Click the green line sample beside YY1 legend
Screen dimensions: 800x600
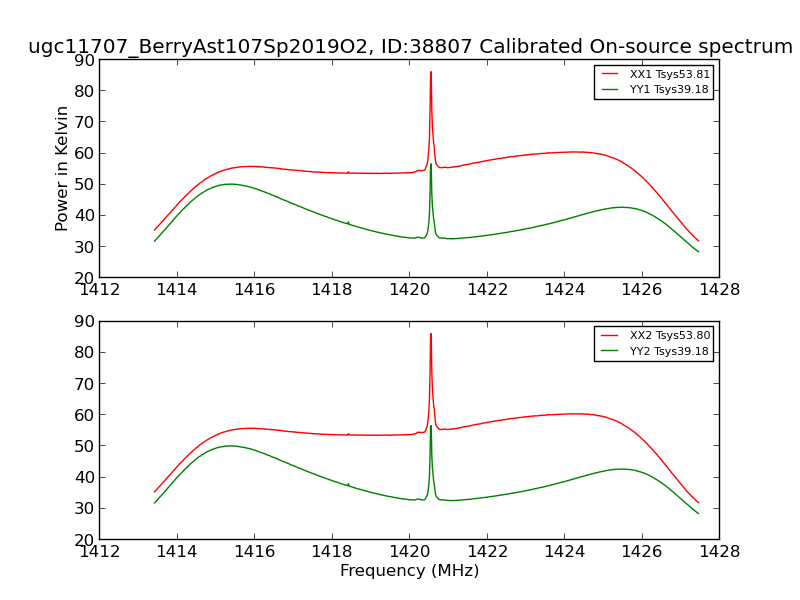(x=610, y=89)
